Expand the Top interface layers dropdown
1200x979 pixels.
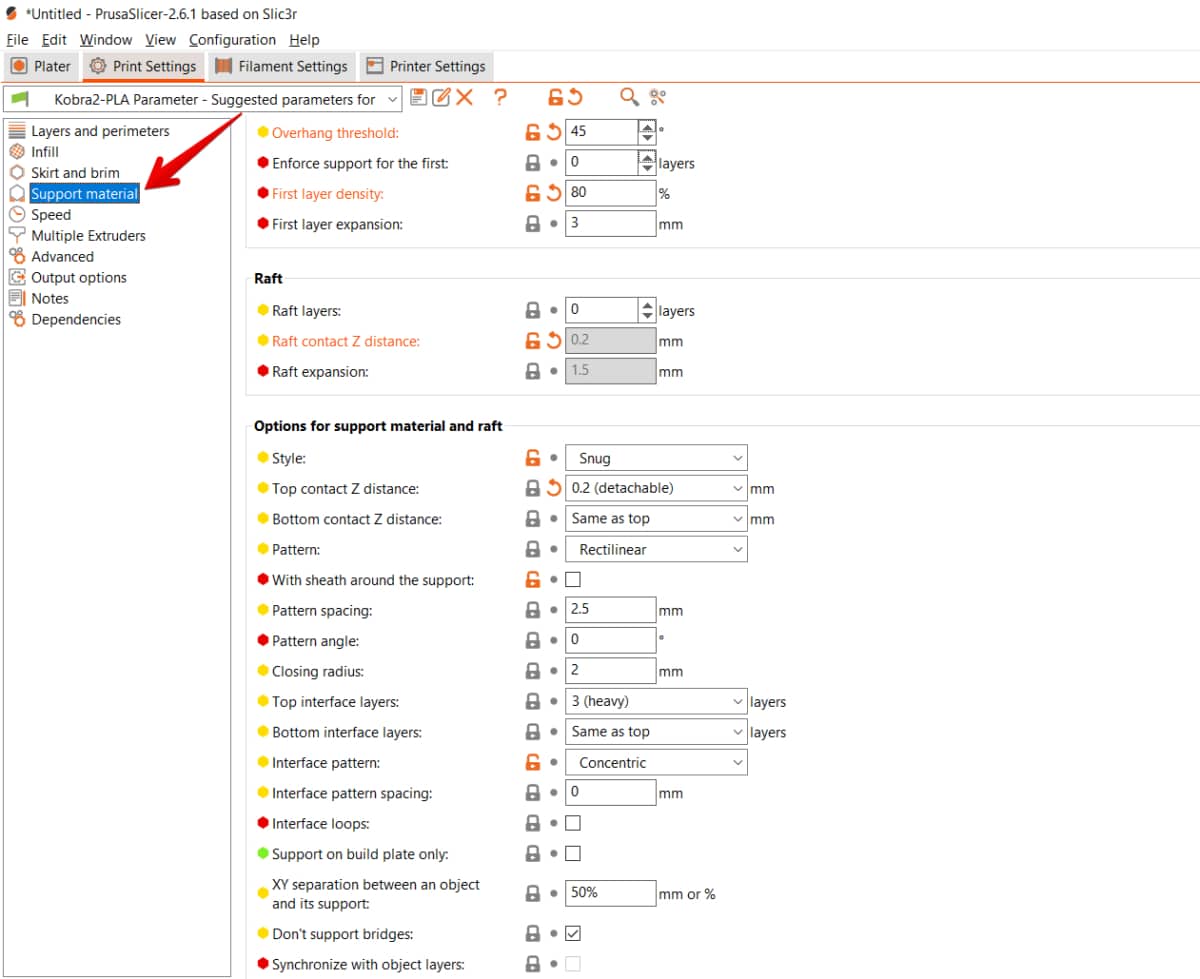click(656, 701)
